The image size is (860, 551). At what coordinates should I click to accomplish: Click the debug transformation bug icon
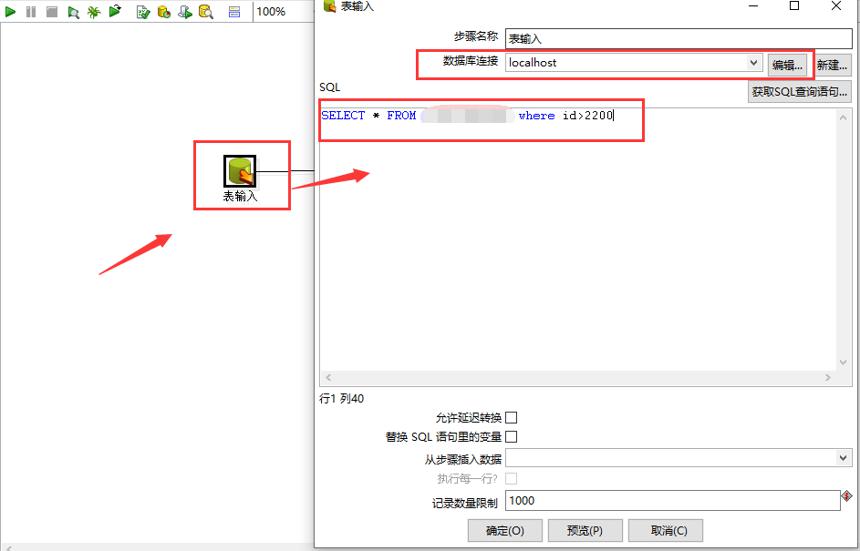94,12
